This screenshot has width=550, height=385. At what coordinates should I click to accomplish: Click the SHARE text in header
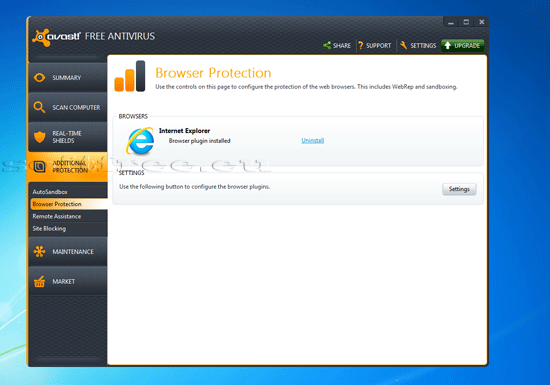click(342, 46)
